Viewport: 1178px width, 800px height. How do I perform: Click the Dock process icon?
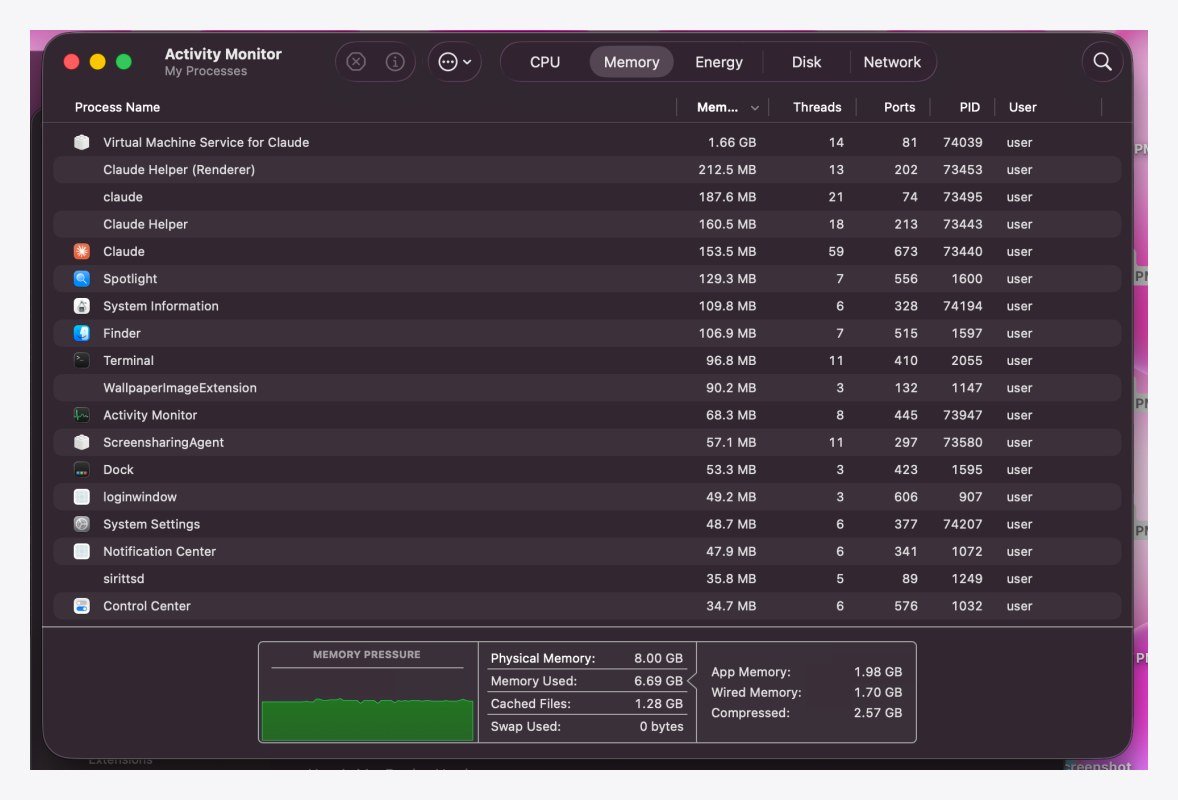tap(82, 469)
